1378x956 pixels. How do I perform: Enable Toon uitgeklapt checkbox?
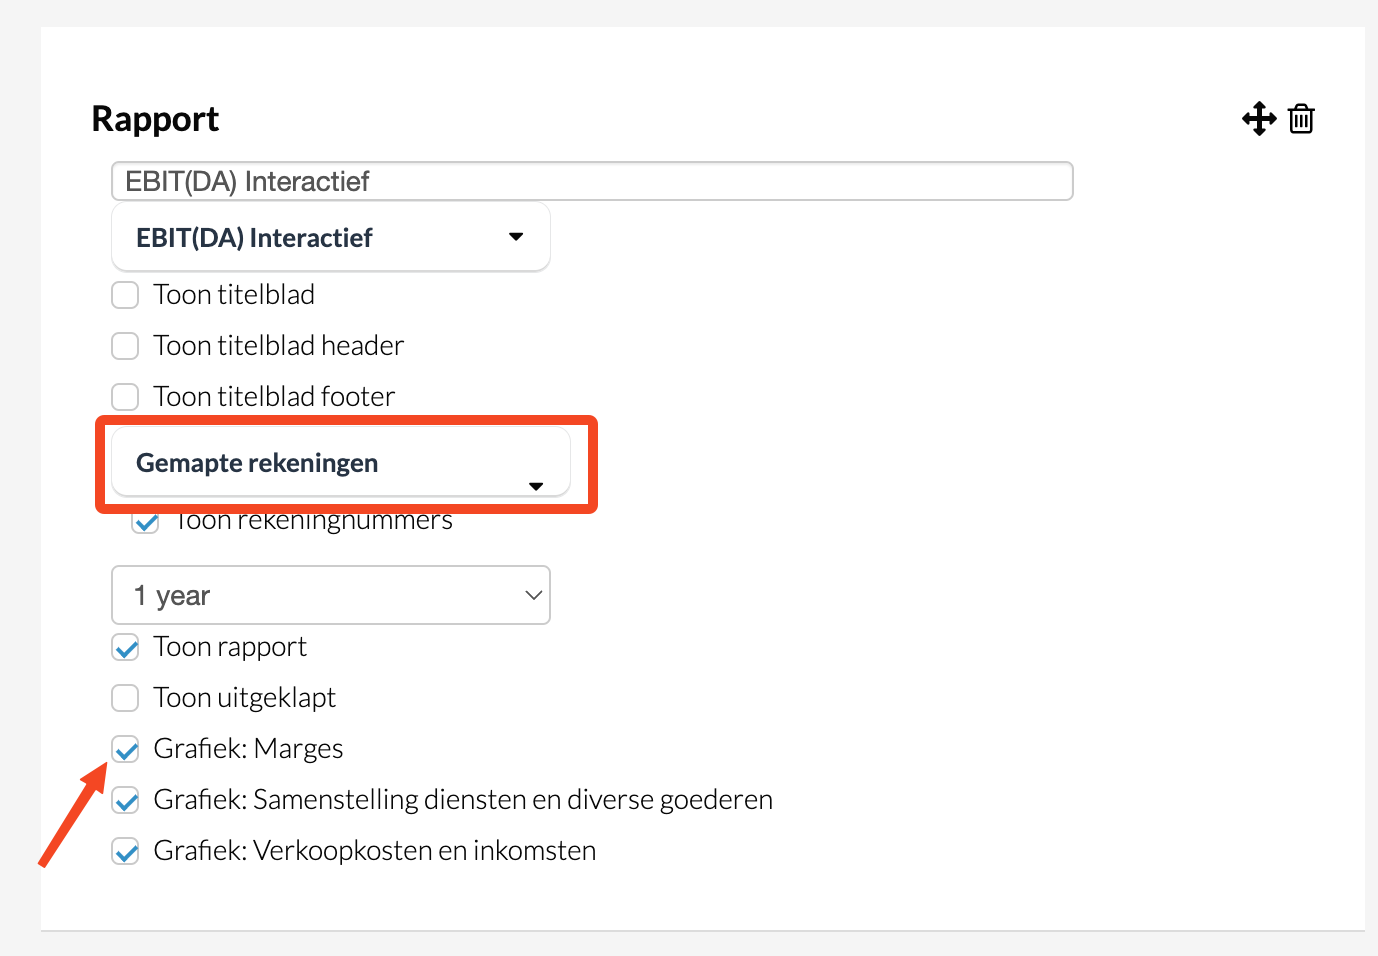[125, 698]
